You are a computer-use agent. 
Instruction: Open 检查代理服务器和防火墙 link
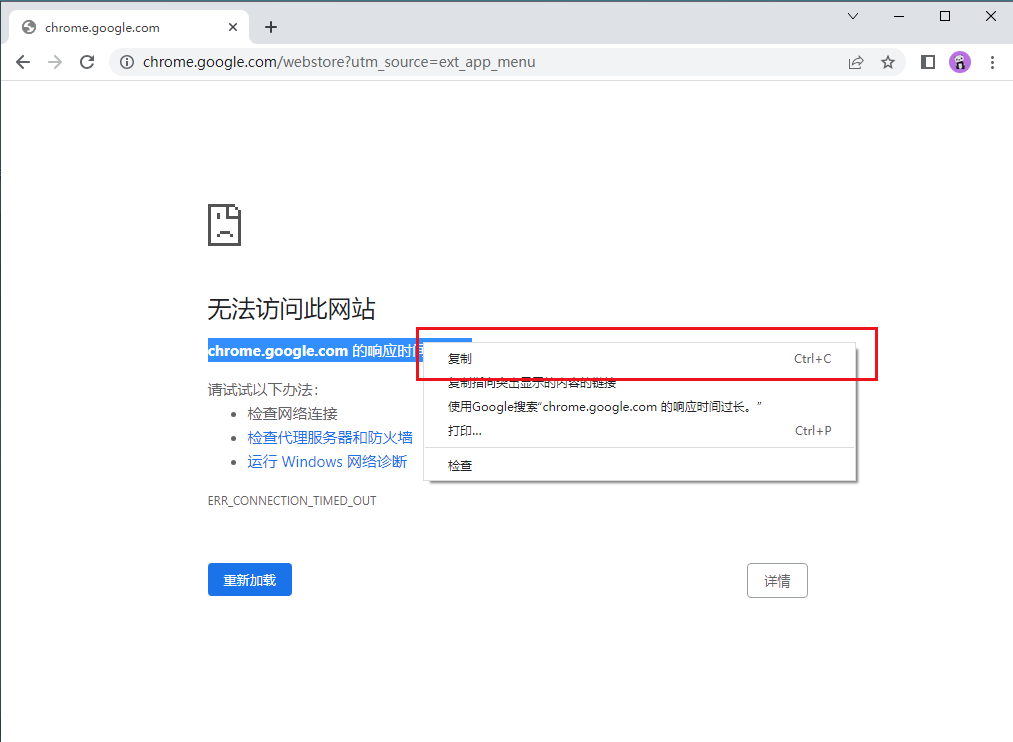click(x=329, y=438)
